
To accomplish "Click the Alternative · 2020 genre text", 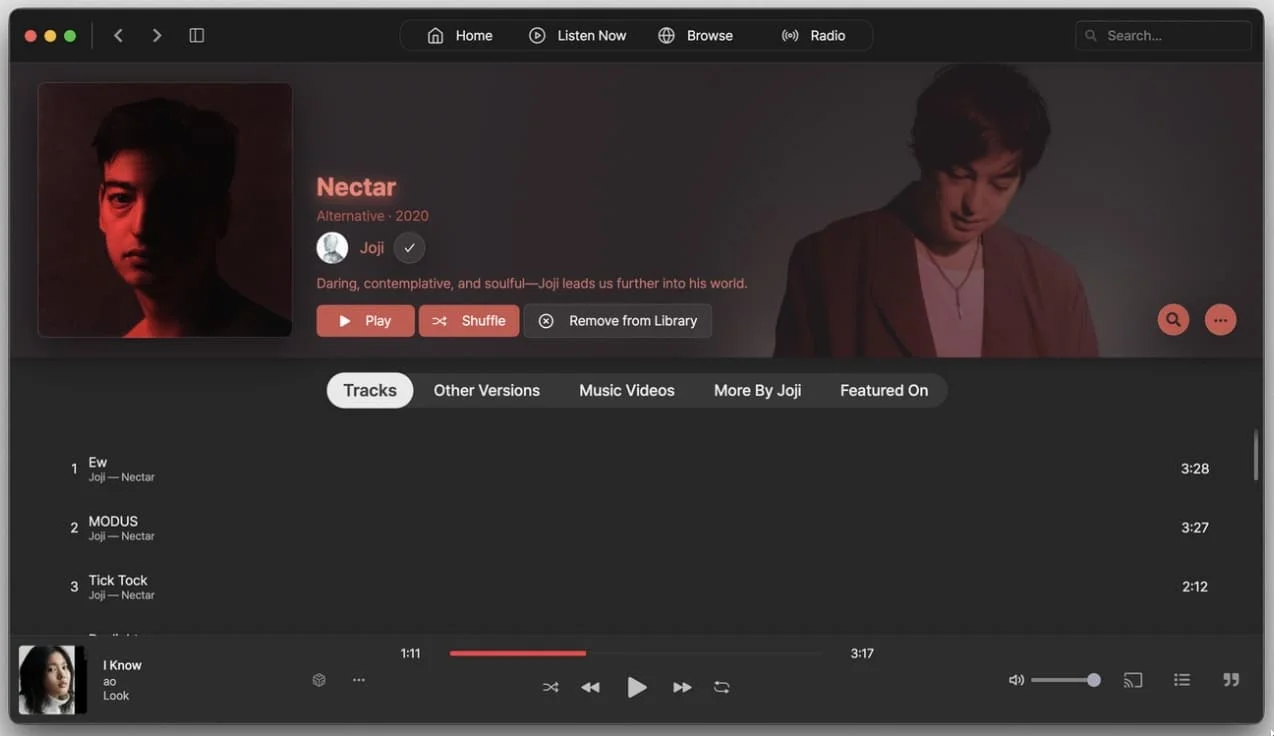I will pos(372,216).
